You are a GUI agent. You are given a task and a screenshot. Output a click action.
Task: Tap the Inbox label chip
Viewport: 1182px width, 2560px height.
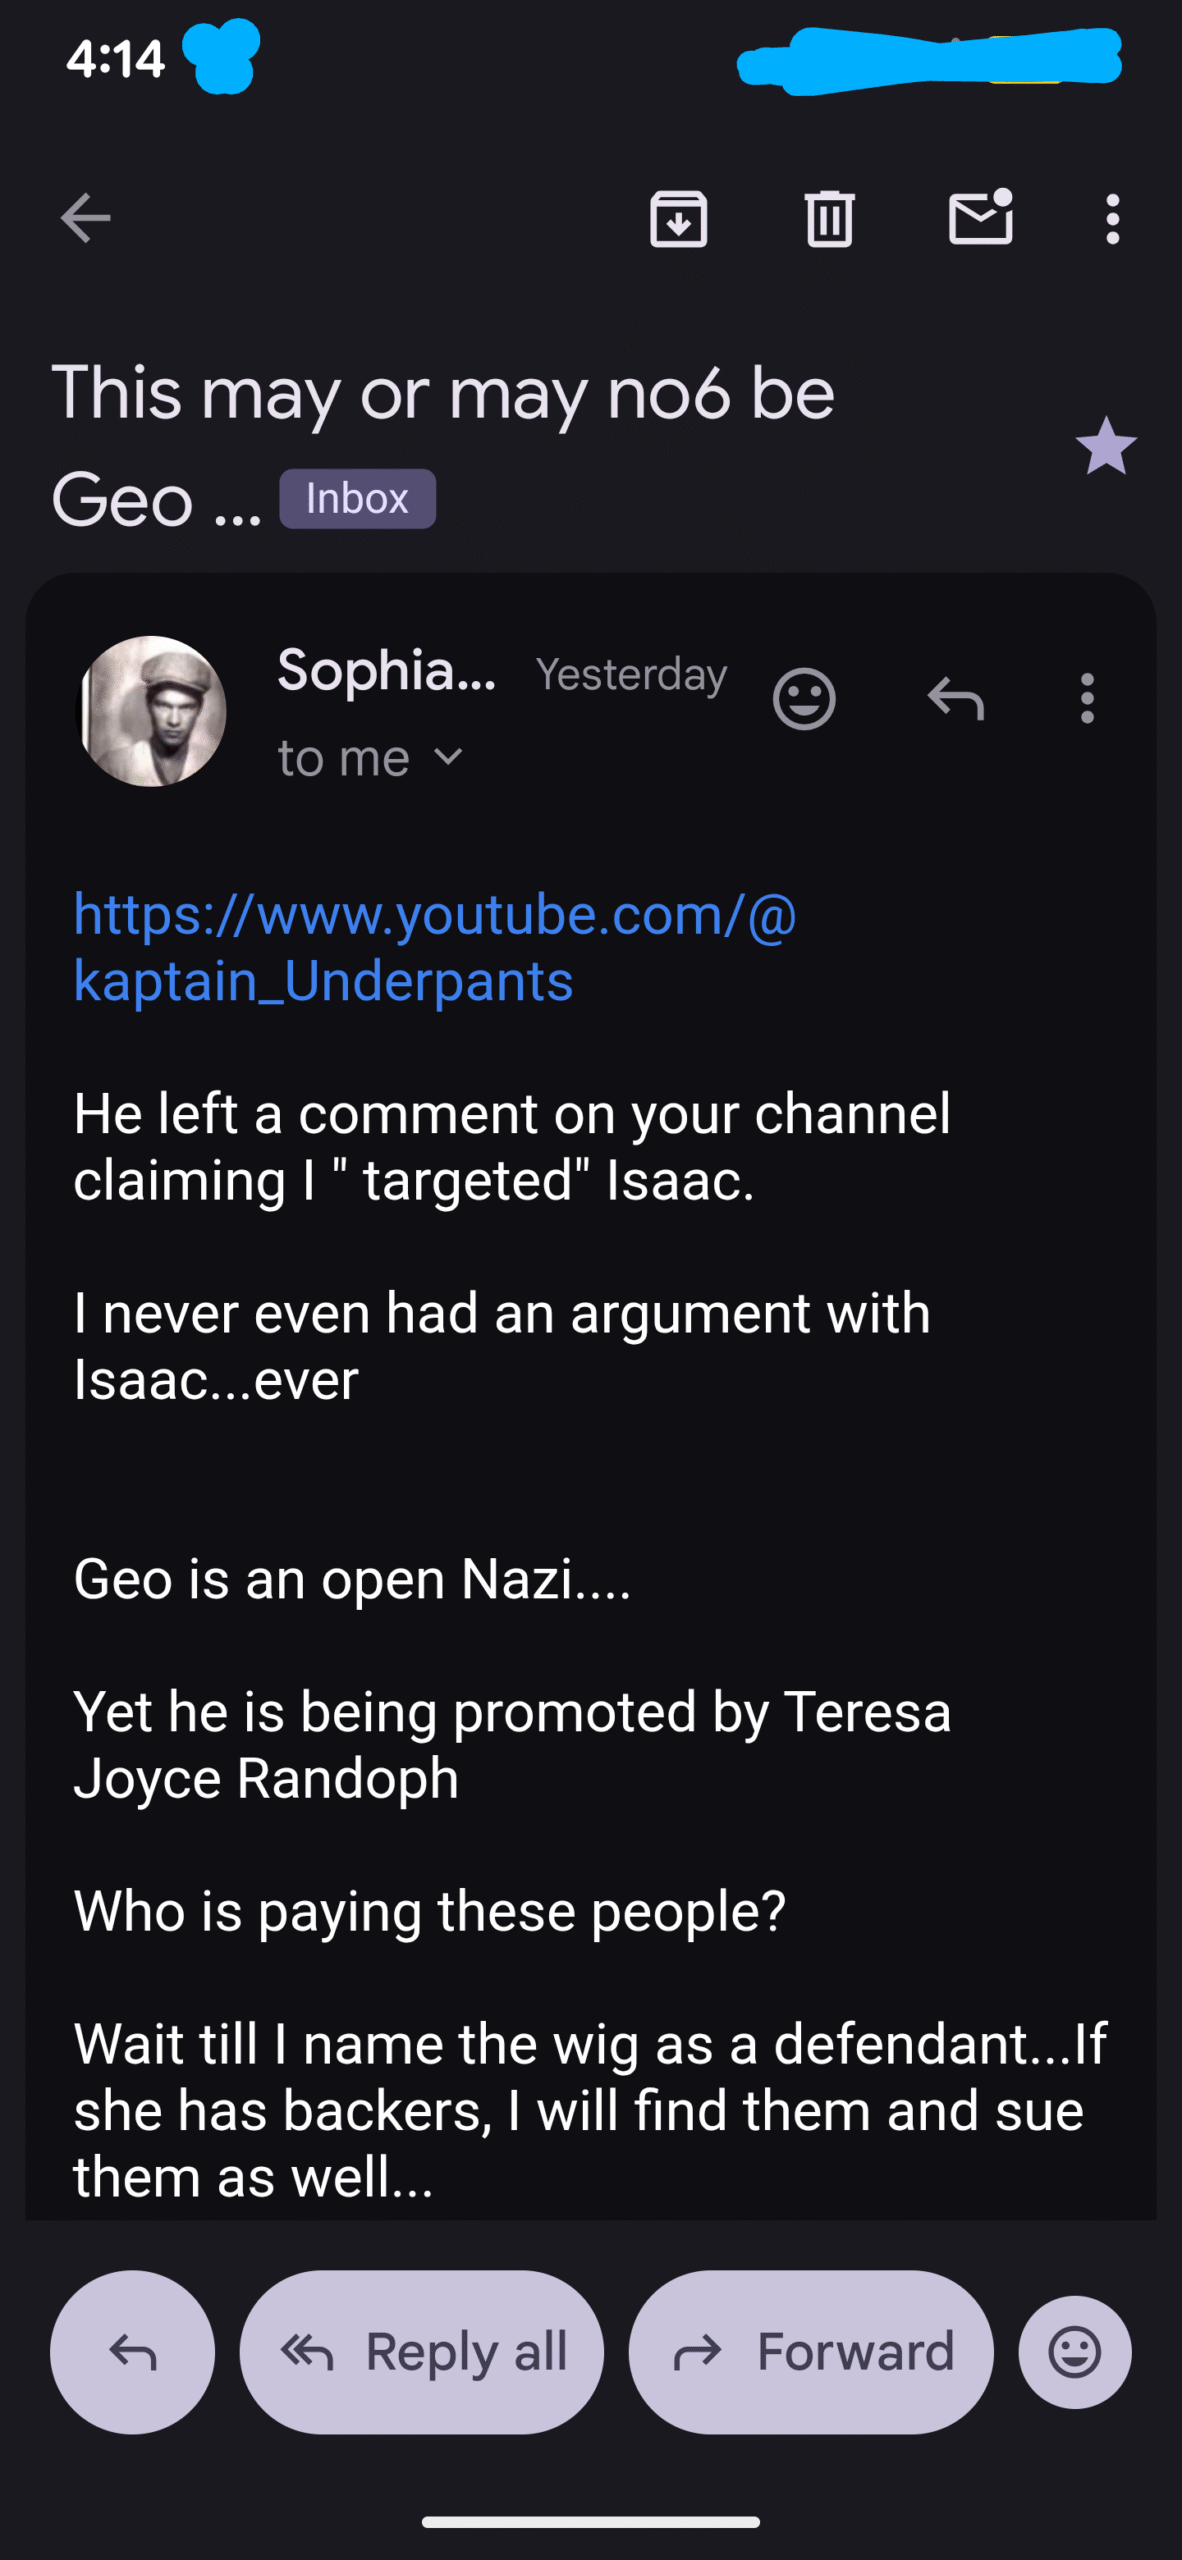[357, 499]
